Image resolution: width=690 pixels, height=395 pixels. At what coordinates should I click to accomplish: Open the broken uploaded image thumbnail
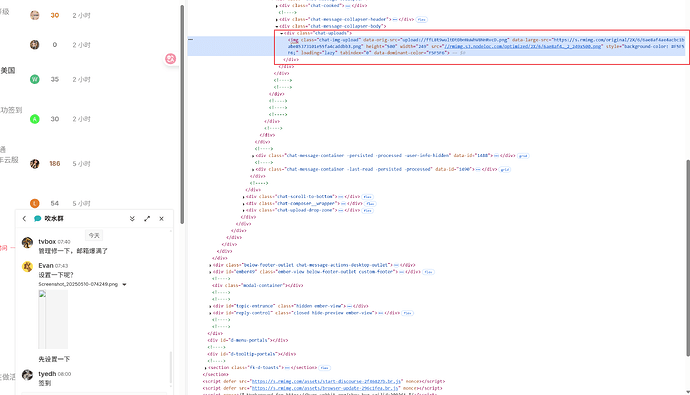pyautogui.click(x=53, y=319)
